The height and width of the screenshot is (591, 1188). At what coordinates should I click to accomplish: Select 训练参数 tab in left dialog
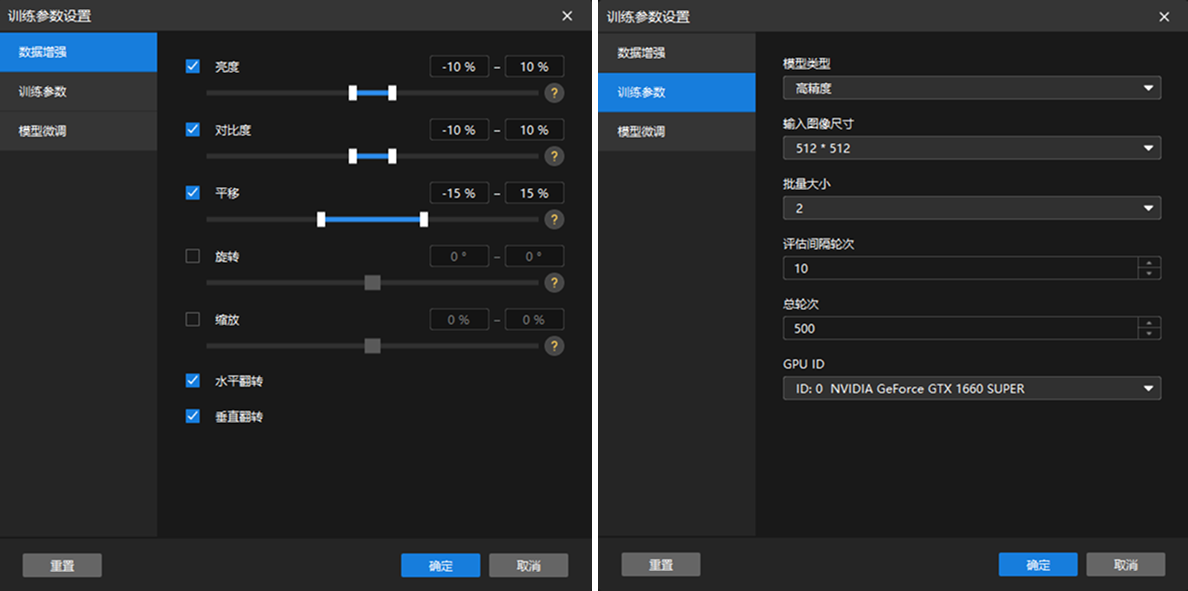pyautogui.click(x=79, y=92)
